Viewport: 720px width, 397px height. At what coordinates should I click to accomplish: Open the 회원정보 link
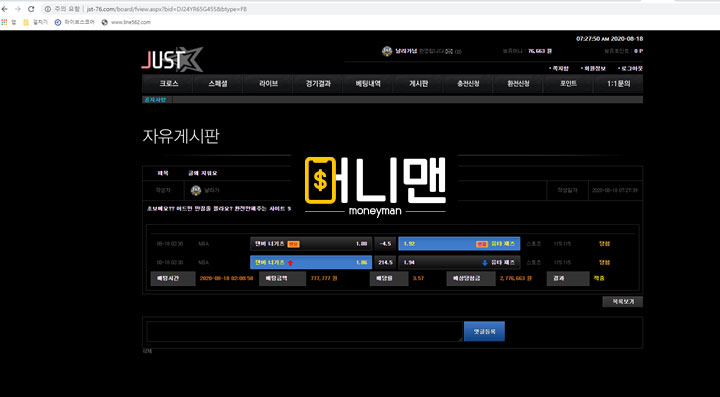(x=593, y=68)
